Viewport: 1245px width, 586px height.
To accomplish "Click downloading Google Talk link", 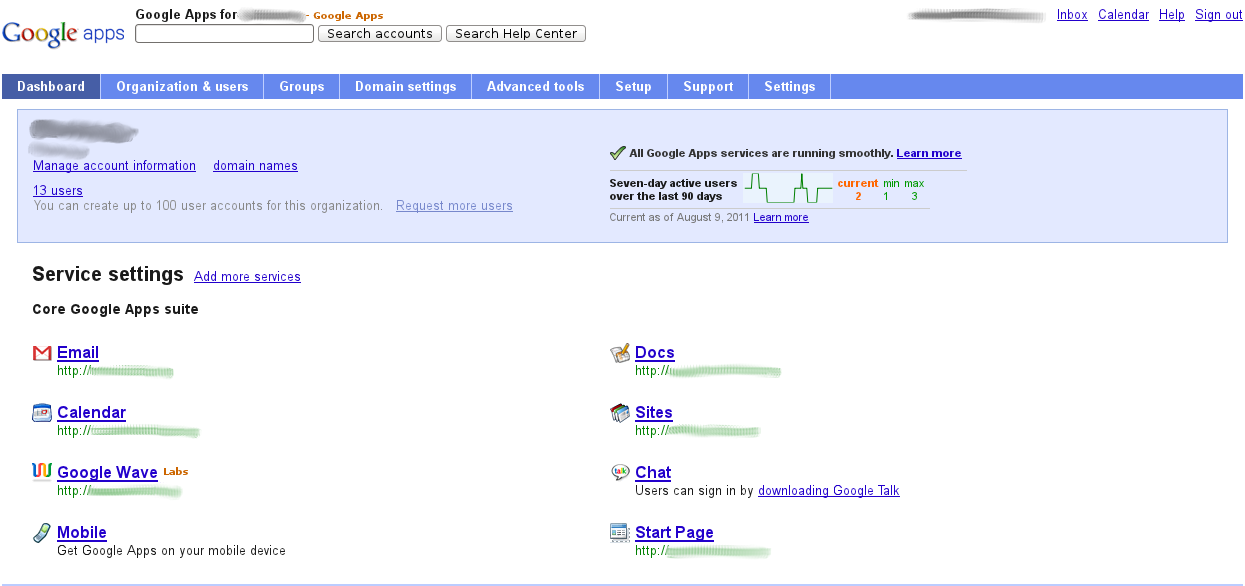I will (829, 491).
